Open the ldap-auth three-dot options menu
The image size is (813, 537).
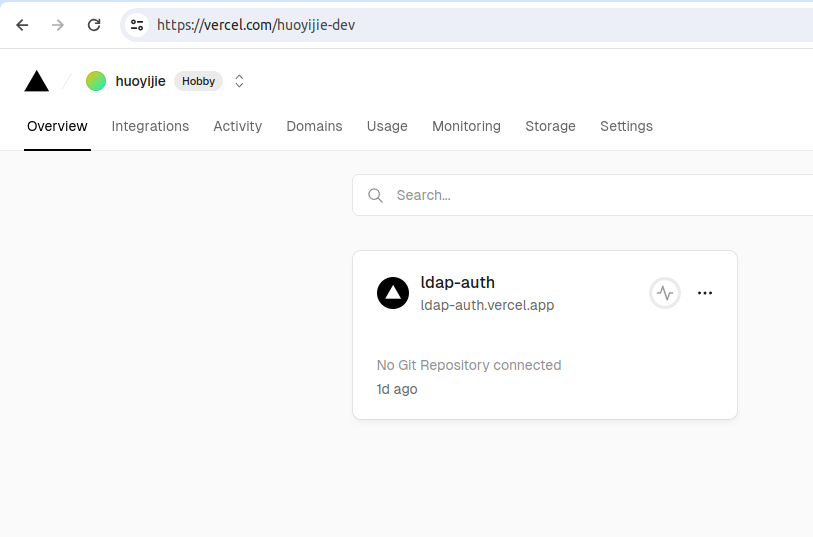pyautogui.click(x=705, y=293)
